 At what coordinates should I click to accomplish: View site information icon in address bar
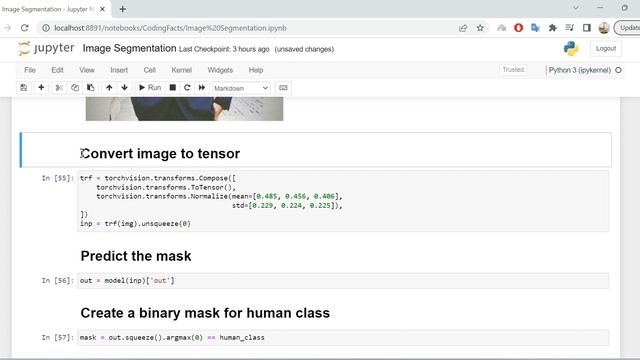[46, 28]
